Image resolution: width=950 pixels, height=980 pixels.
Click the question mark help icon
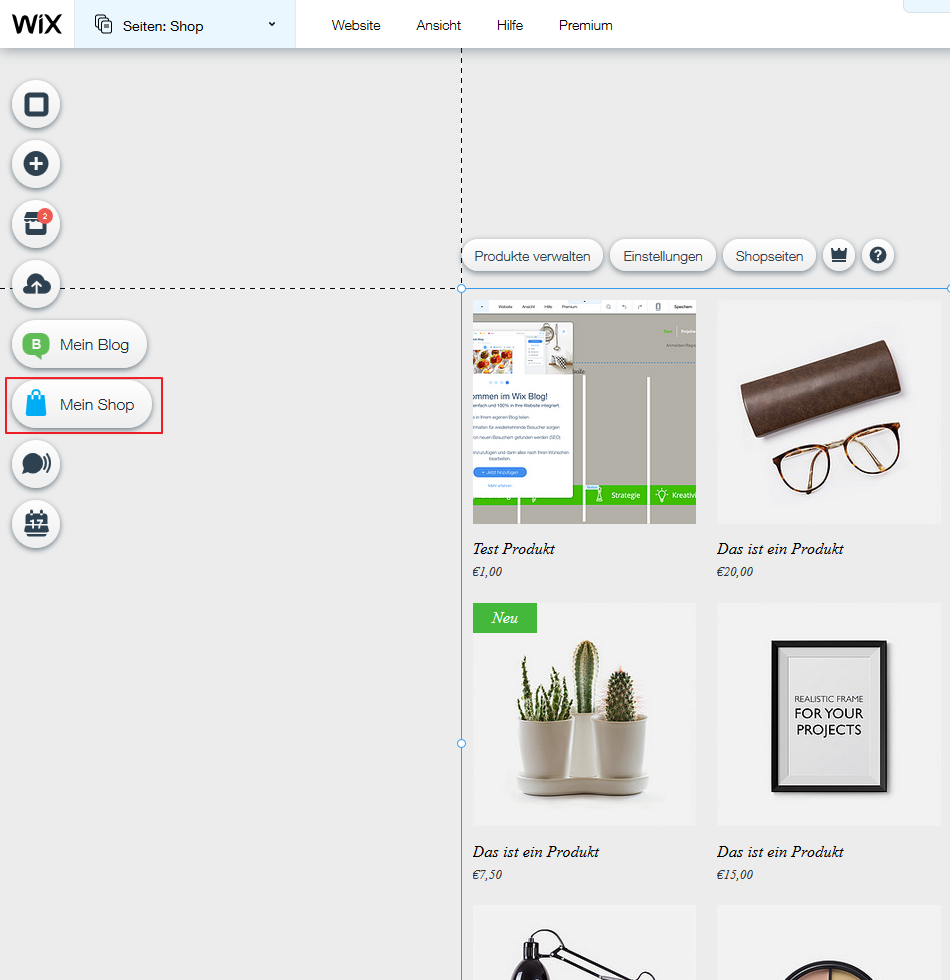[x=877, y=256]
